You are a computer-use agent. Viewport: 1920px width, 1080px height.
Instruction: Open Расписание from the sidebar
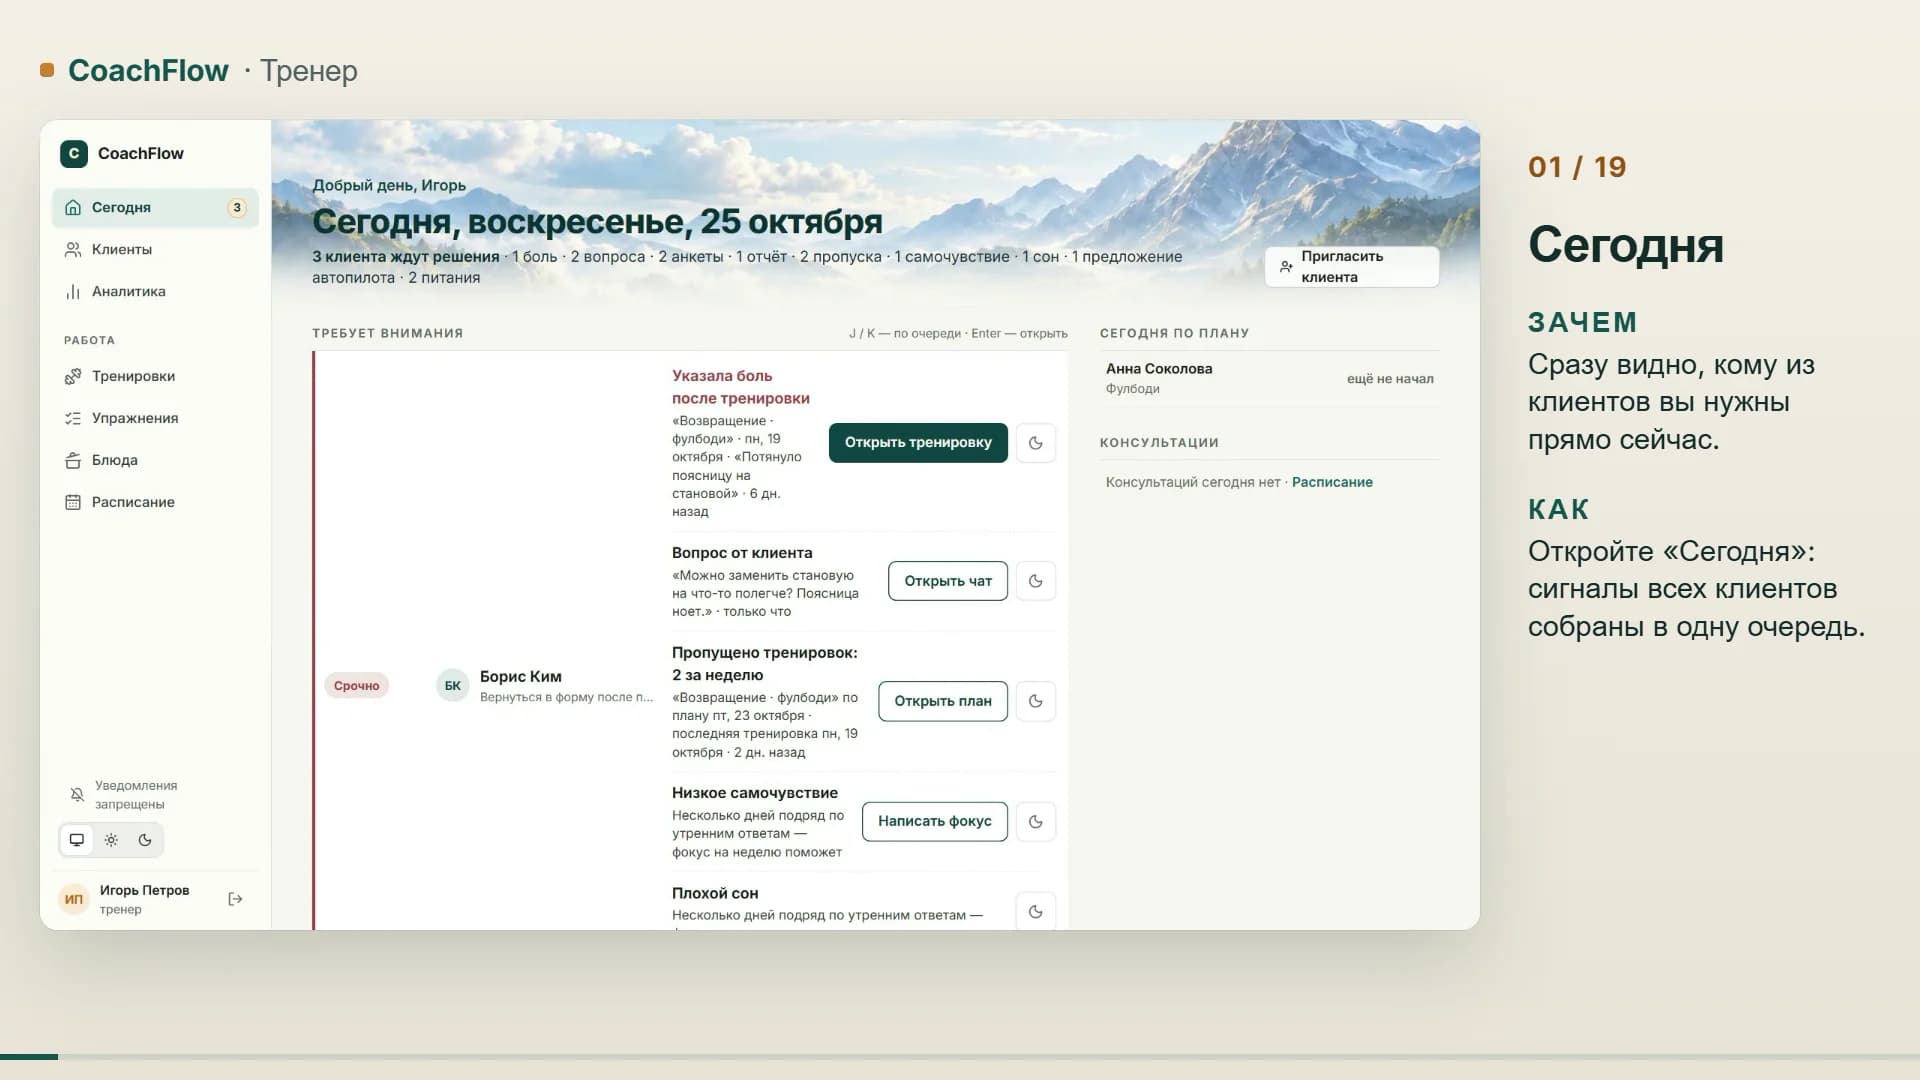click(x=155, y=502)
